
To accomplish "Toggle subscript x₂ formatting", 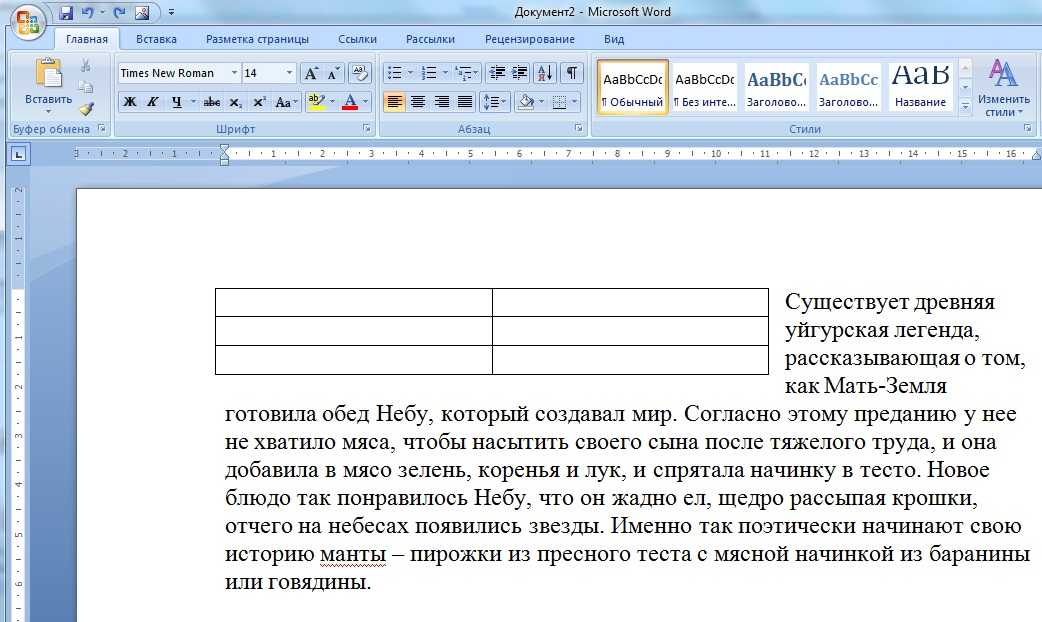I will point(236,102).
